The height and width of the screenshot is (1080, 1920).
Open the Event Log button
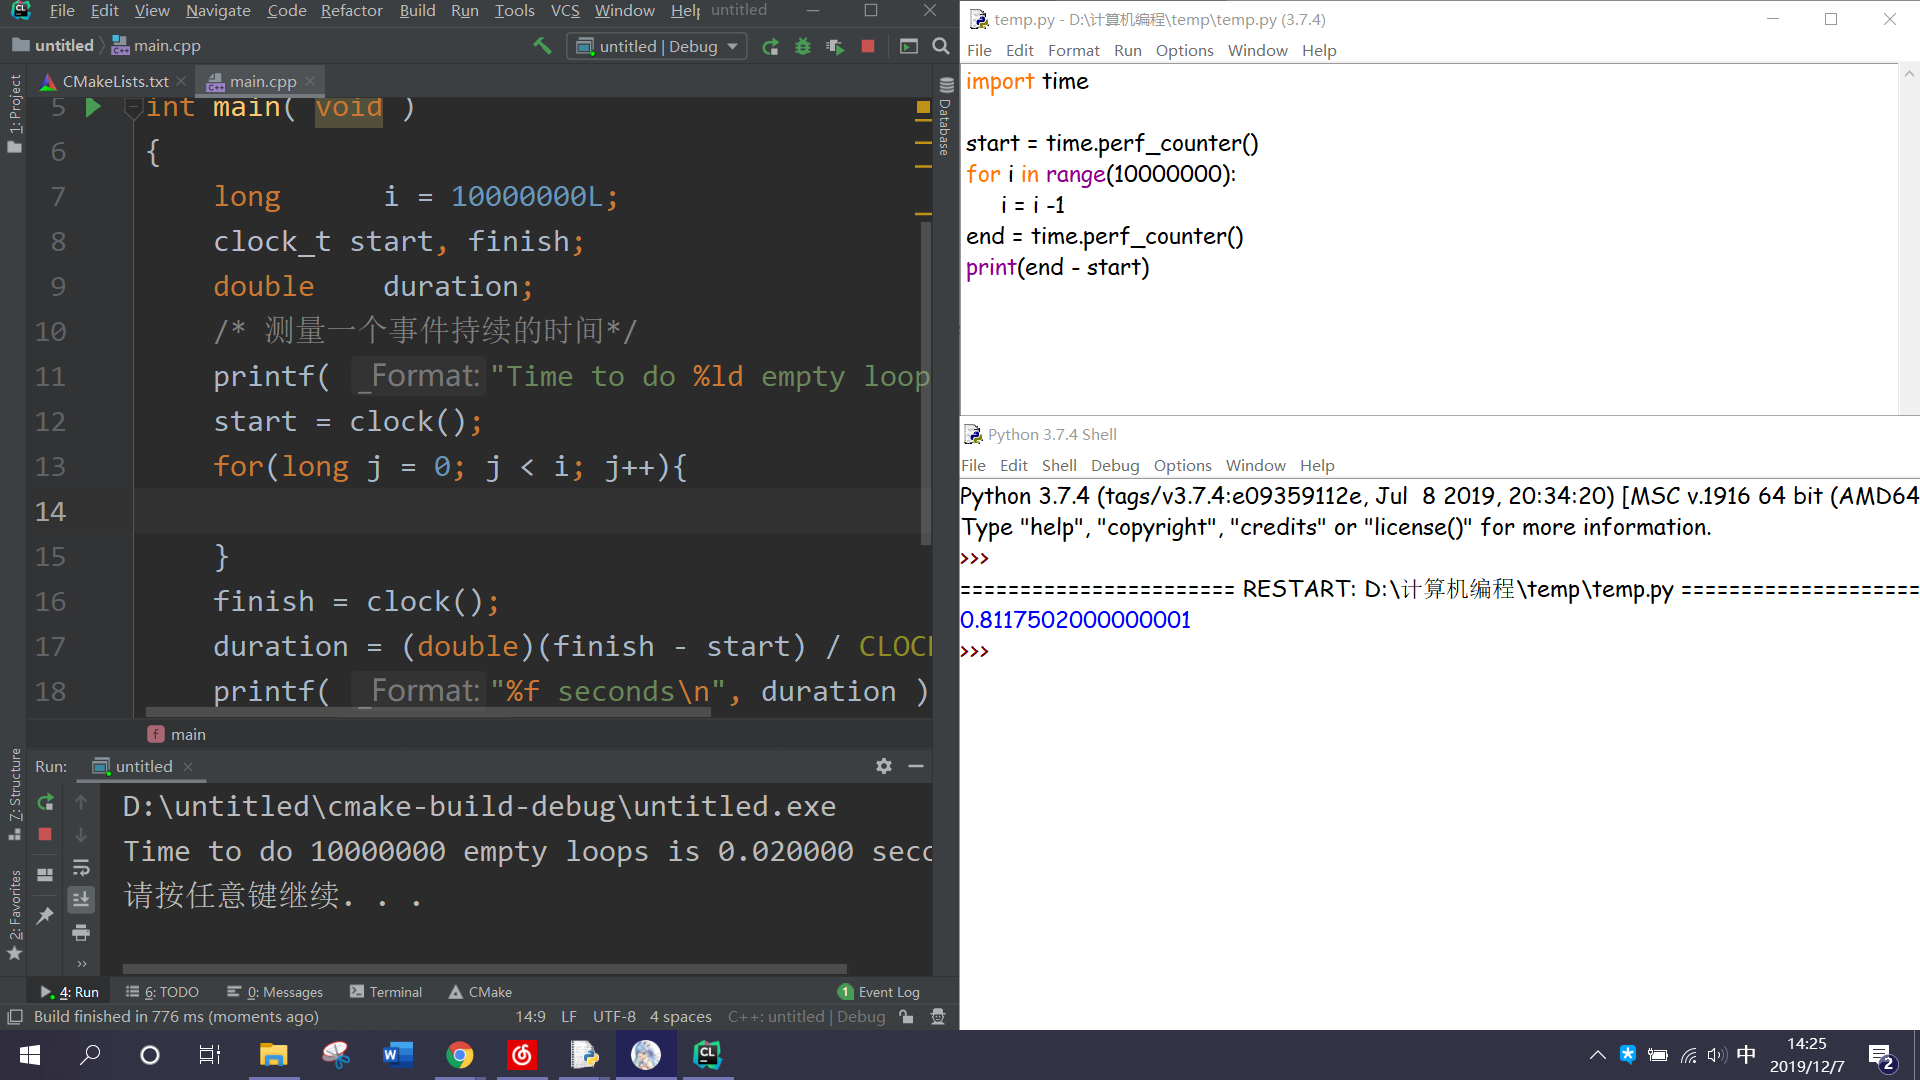pos(879,992)
